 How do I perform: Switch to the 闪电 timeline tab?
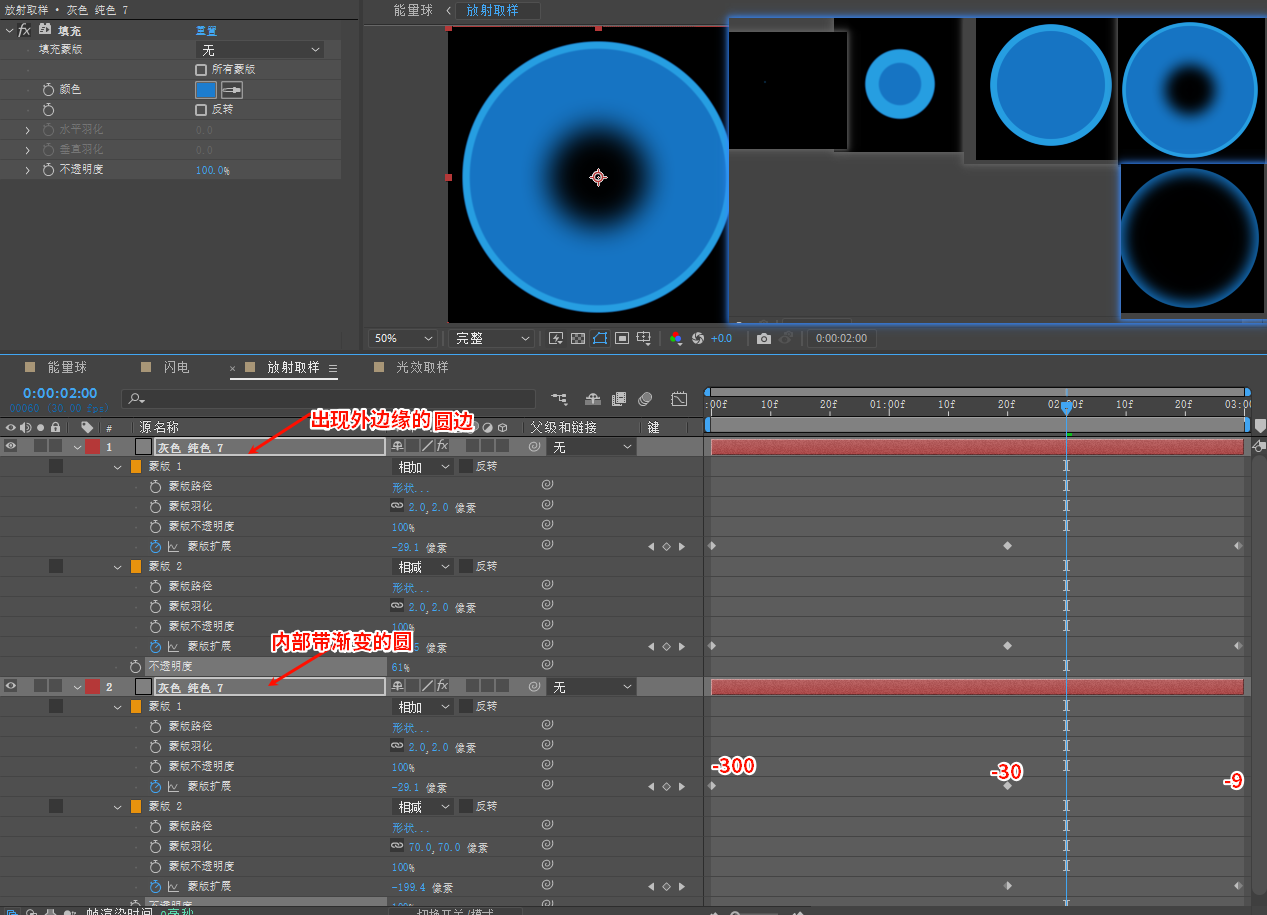click(176, 367)
